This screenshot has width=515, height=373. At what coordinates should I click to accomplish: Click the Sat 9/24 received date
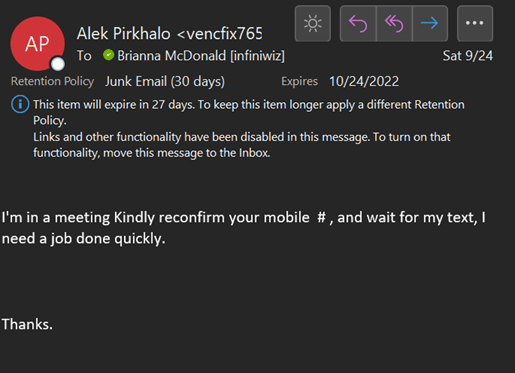[468, 56]
